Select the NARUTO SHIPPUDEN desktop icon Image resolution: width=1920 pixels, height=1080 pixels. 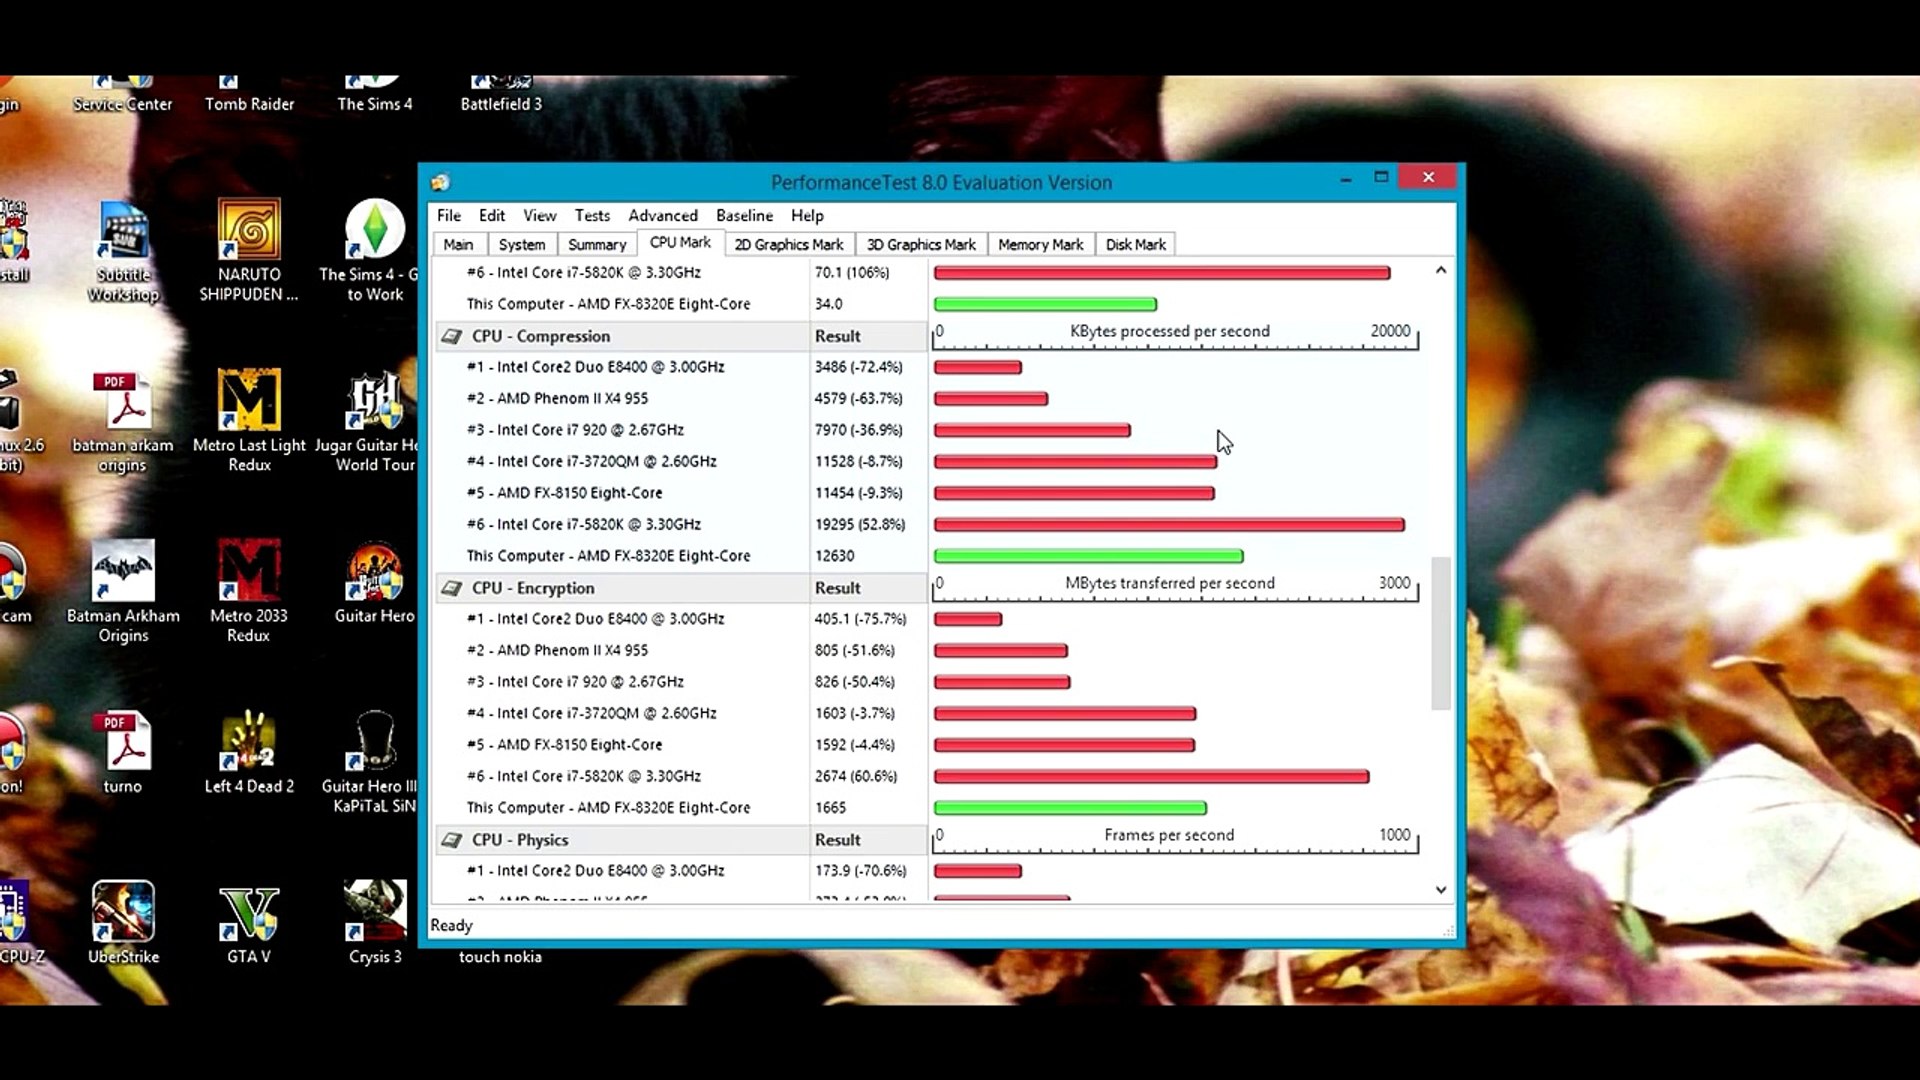pos(249,230)
